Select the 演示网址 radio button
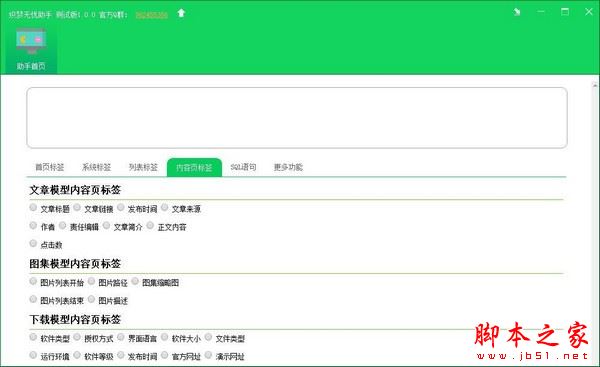The width and height of the screenshot is (600, 367). point(208,355)
